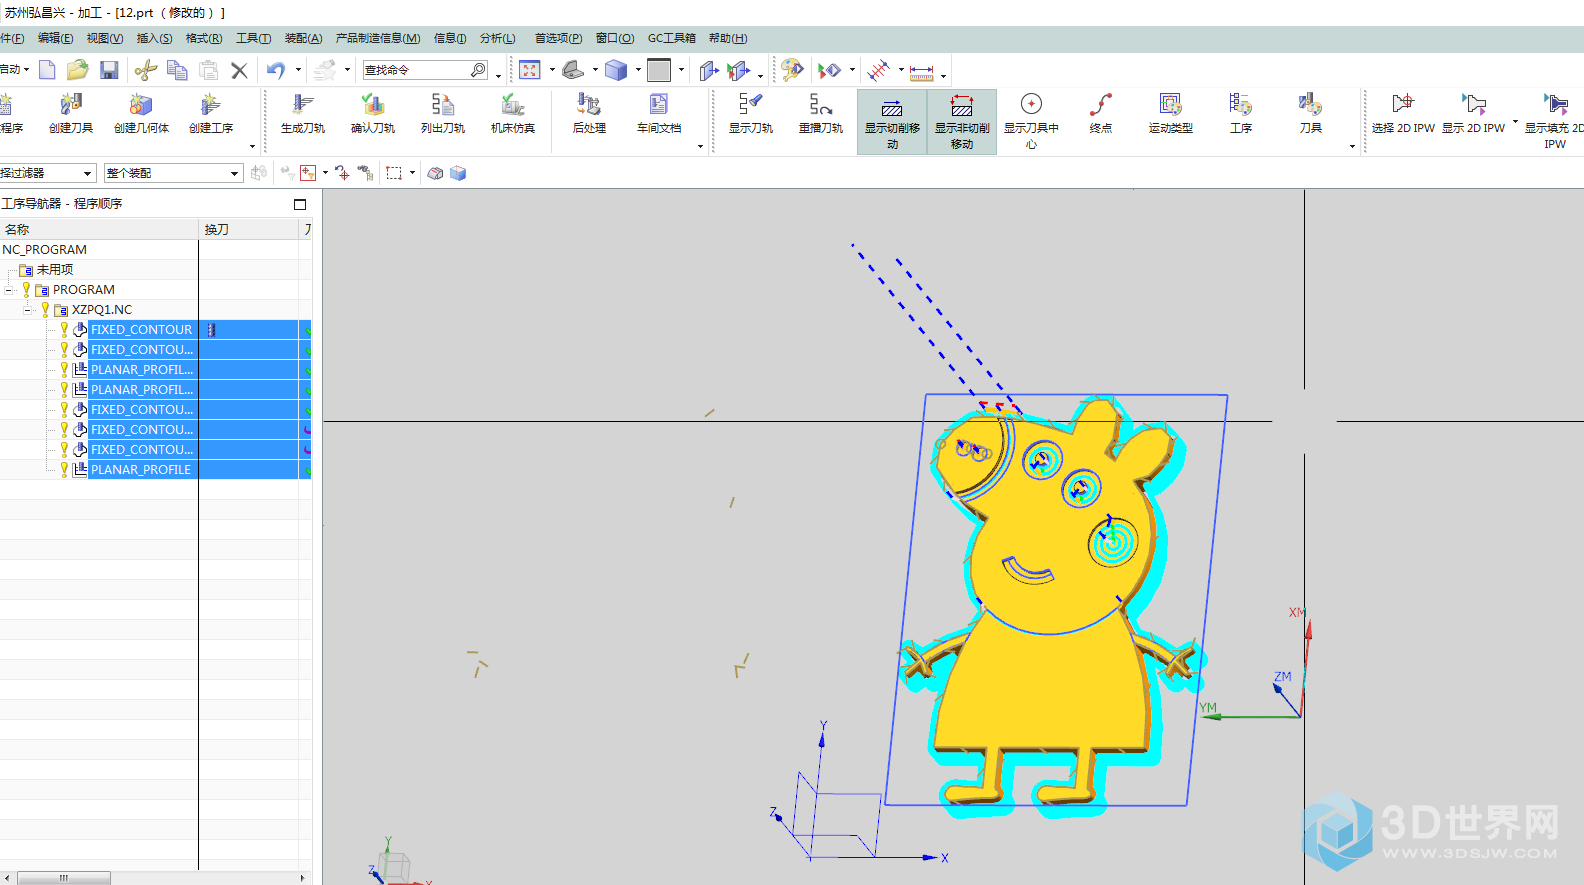Toggle 工序 display option in ribbon
This screenshot has width=1584, height=885.
[x=1241, y=114]
